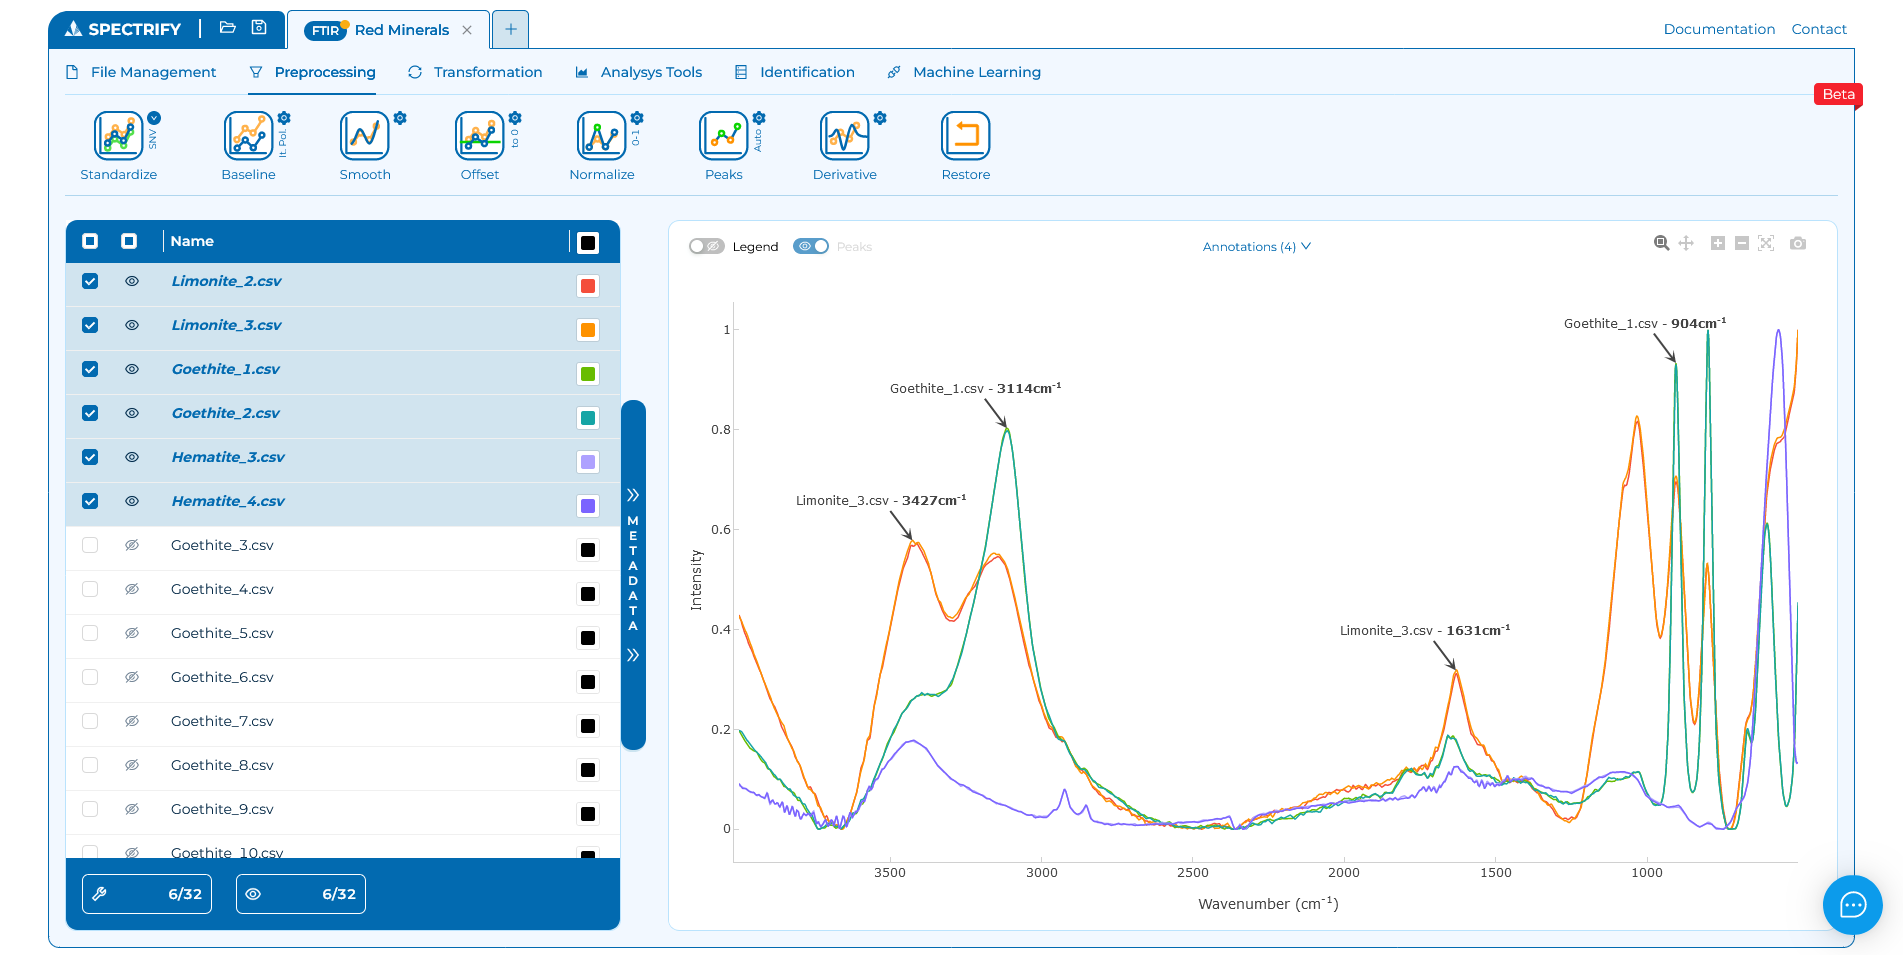This screenshot has height=955, width=1903.
Task: Change the color swatch for Hematite_3.csv
Action: click(588, 461)
